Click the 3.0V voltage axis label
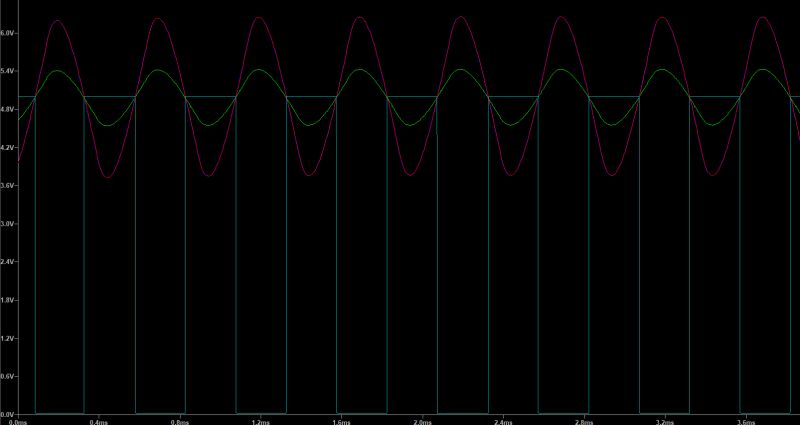The height and width of the screenshot is (425, 800). coord(8,224)
